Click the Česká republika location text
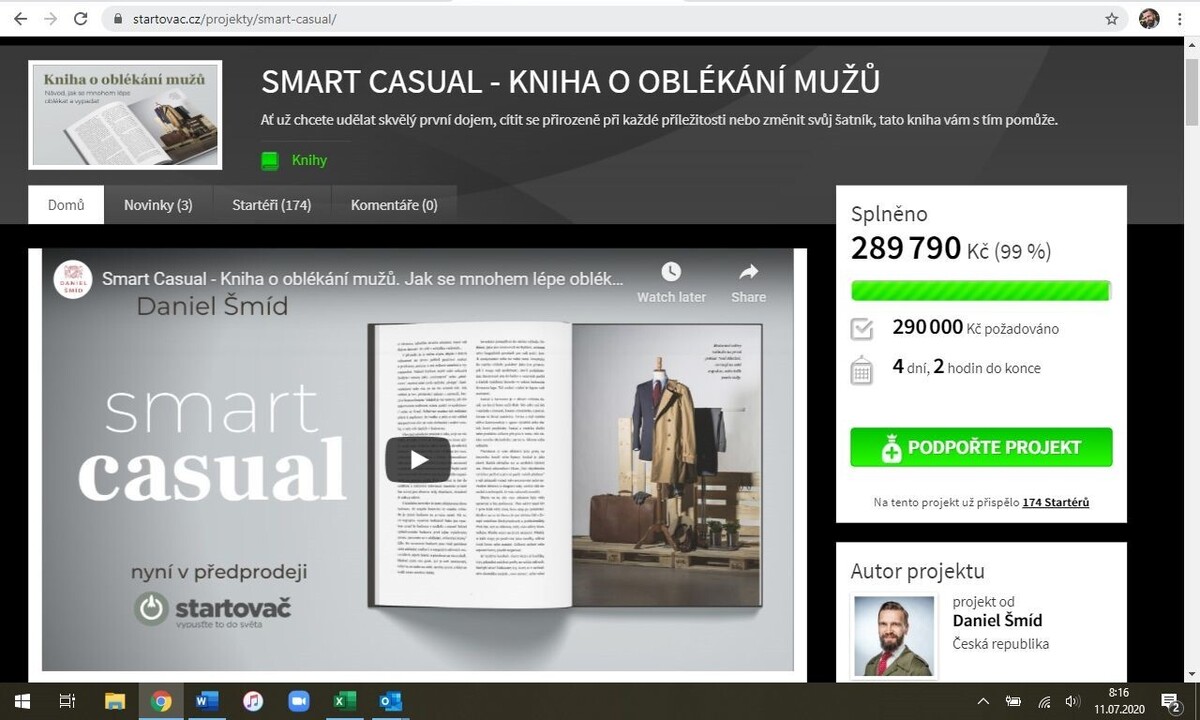Viewport: 1200px width, 720px height. pos(1000,644)
